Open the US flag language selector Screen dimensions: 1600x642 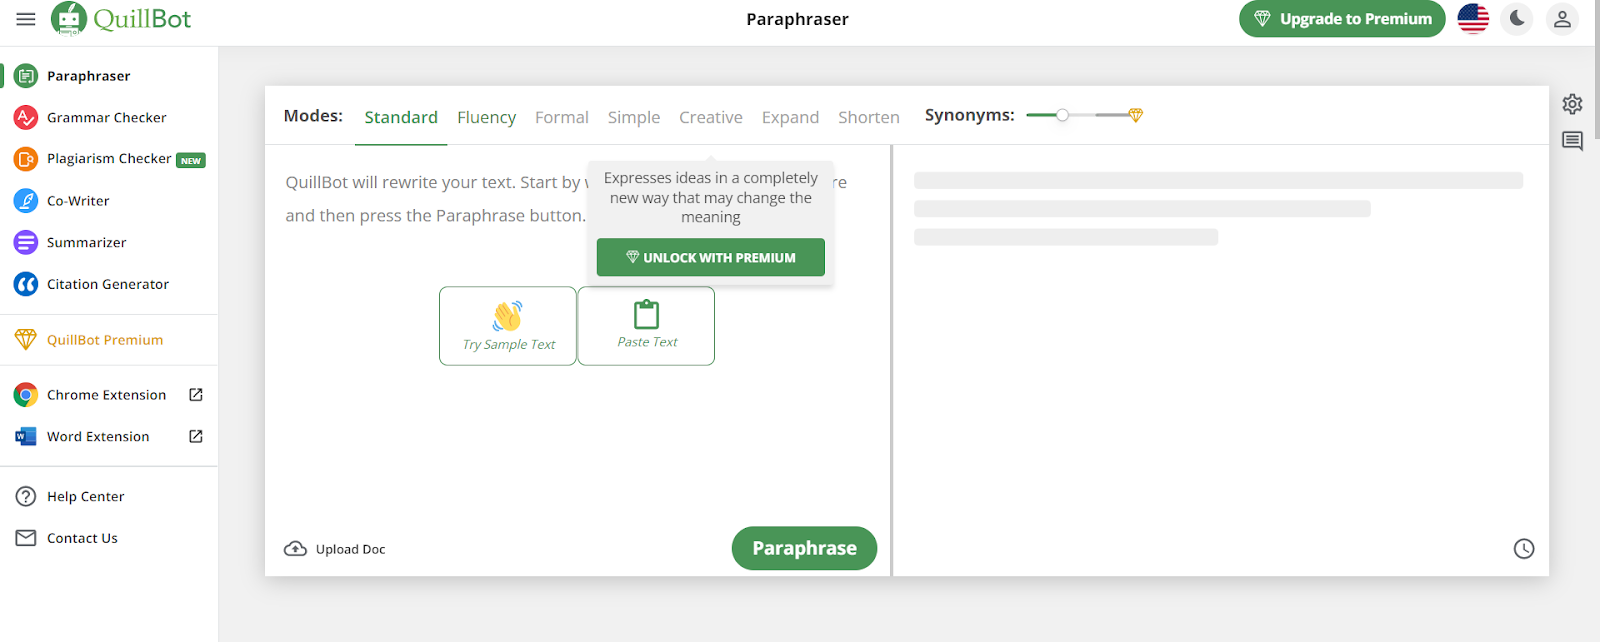(1473, 19)
